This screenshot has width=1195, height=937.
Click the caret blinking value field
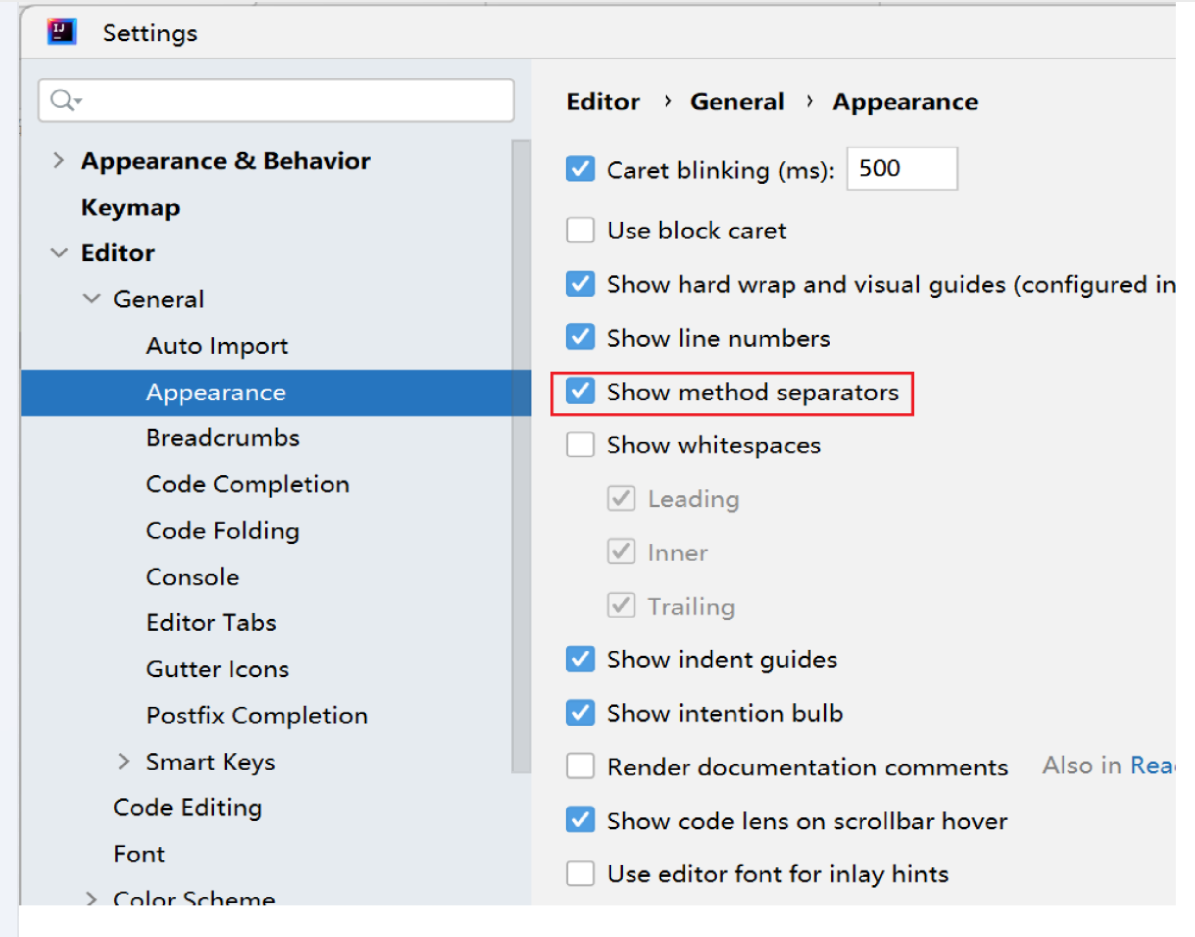point(900,168)
